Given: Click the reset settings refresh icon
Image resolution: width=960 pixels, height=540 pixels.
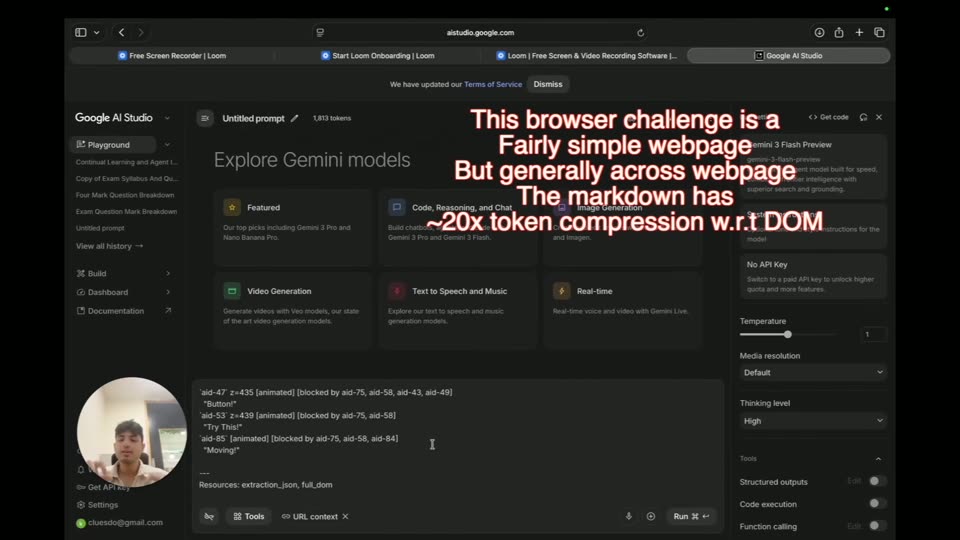Looking at the screenshot, I should 863,117.
